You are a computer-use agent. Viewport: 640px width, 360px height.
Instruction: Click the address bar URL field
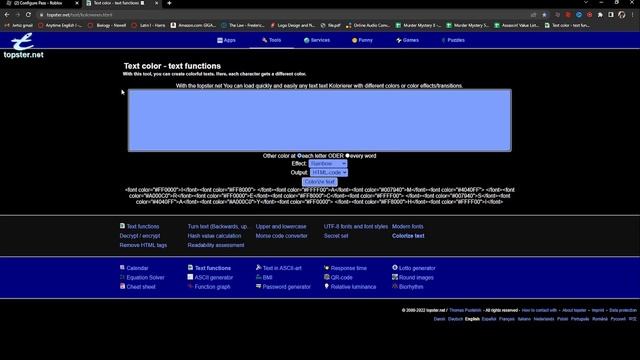282,15
